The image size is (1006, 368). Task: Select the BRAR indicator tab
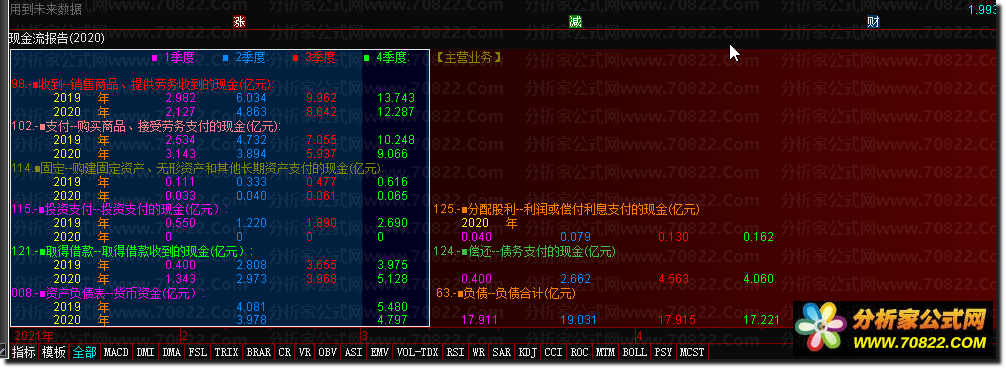(x=259, y=352)
